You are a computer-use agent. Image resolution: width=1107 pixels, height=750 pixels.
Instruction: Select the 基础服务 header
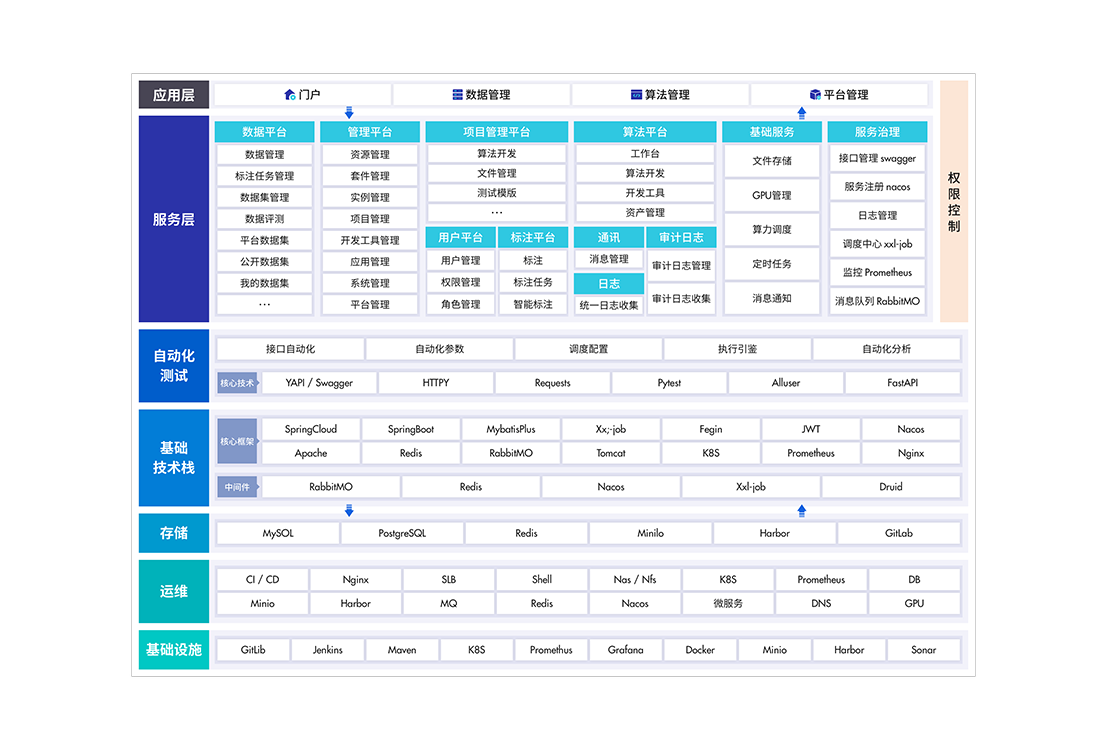(772, 132)
